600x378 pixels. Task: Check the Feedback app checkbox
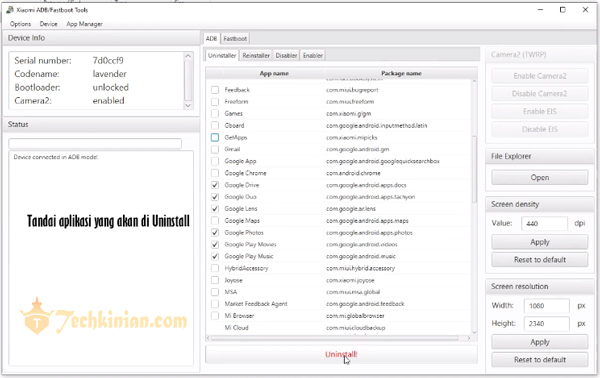pyautogui.click(x=215, y=90)
